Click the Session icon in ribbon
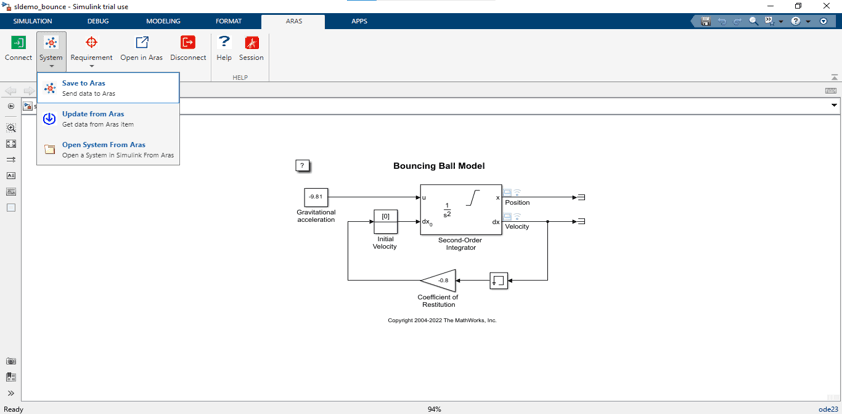Image resolution: width=842 pixels, height=414 pixels. point(251,43)
